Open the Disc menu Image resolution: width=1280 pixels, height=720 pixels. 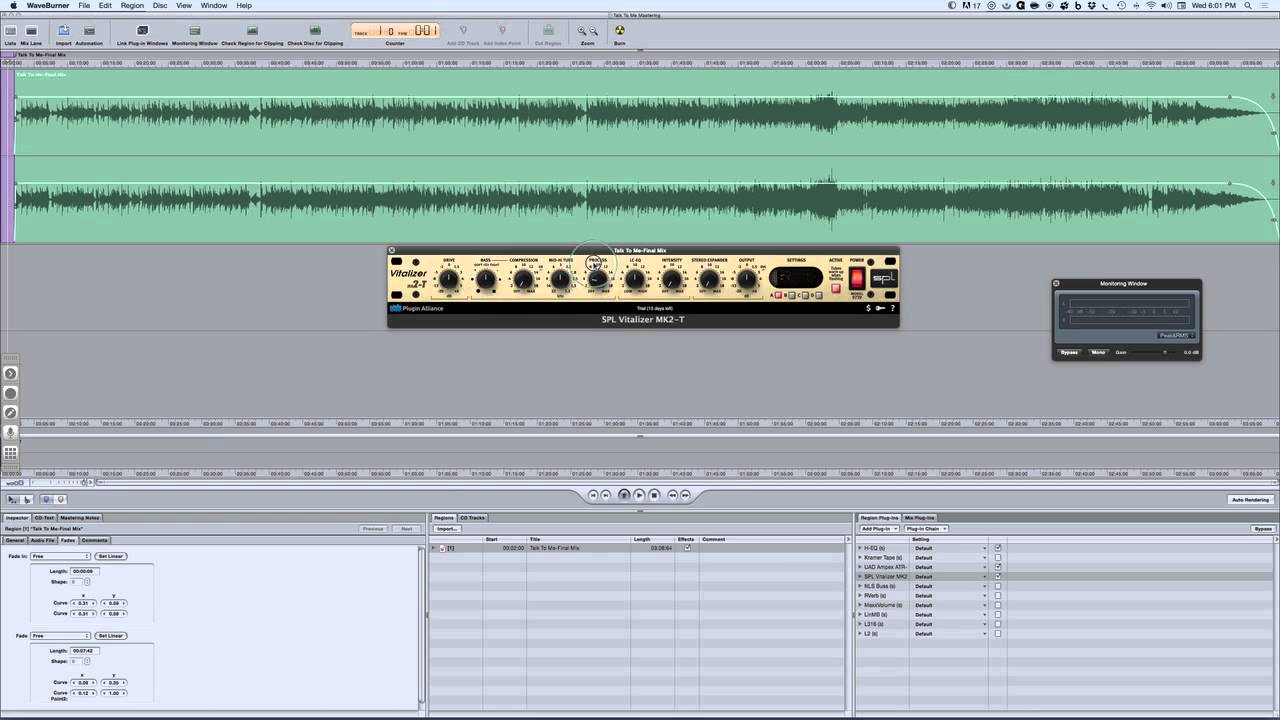[x=160, y=6]
